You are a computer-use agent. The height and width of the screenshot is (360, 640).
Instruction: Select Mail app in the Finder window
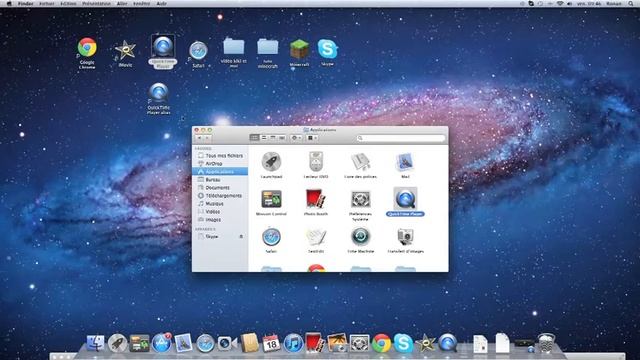[x=405, y=162]
